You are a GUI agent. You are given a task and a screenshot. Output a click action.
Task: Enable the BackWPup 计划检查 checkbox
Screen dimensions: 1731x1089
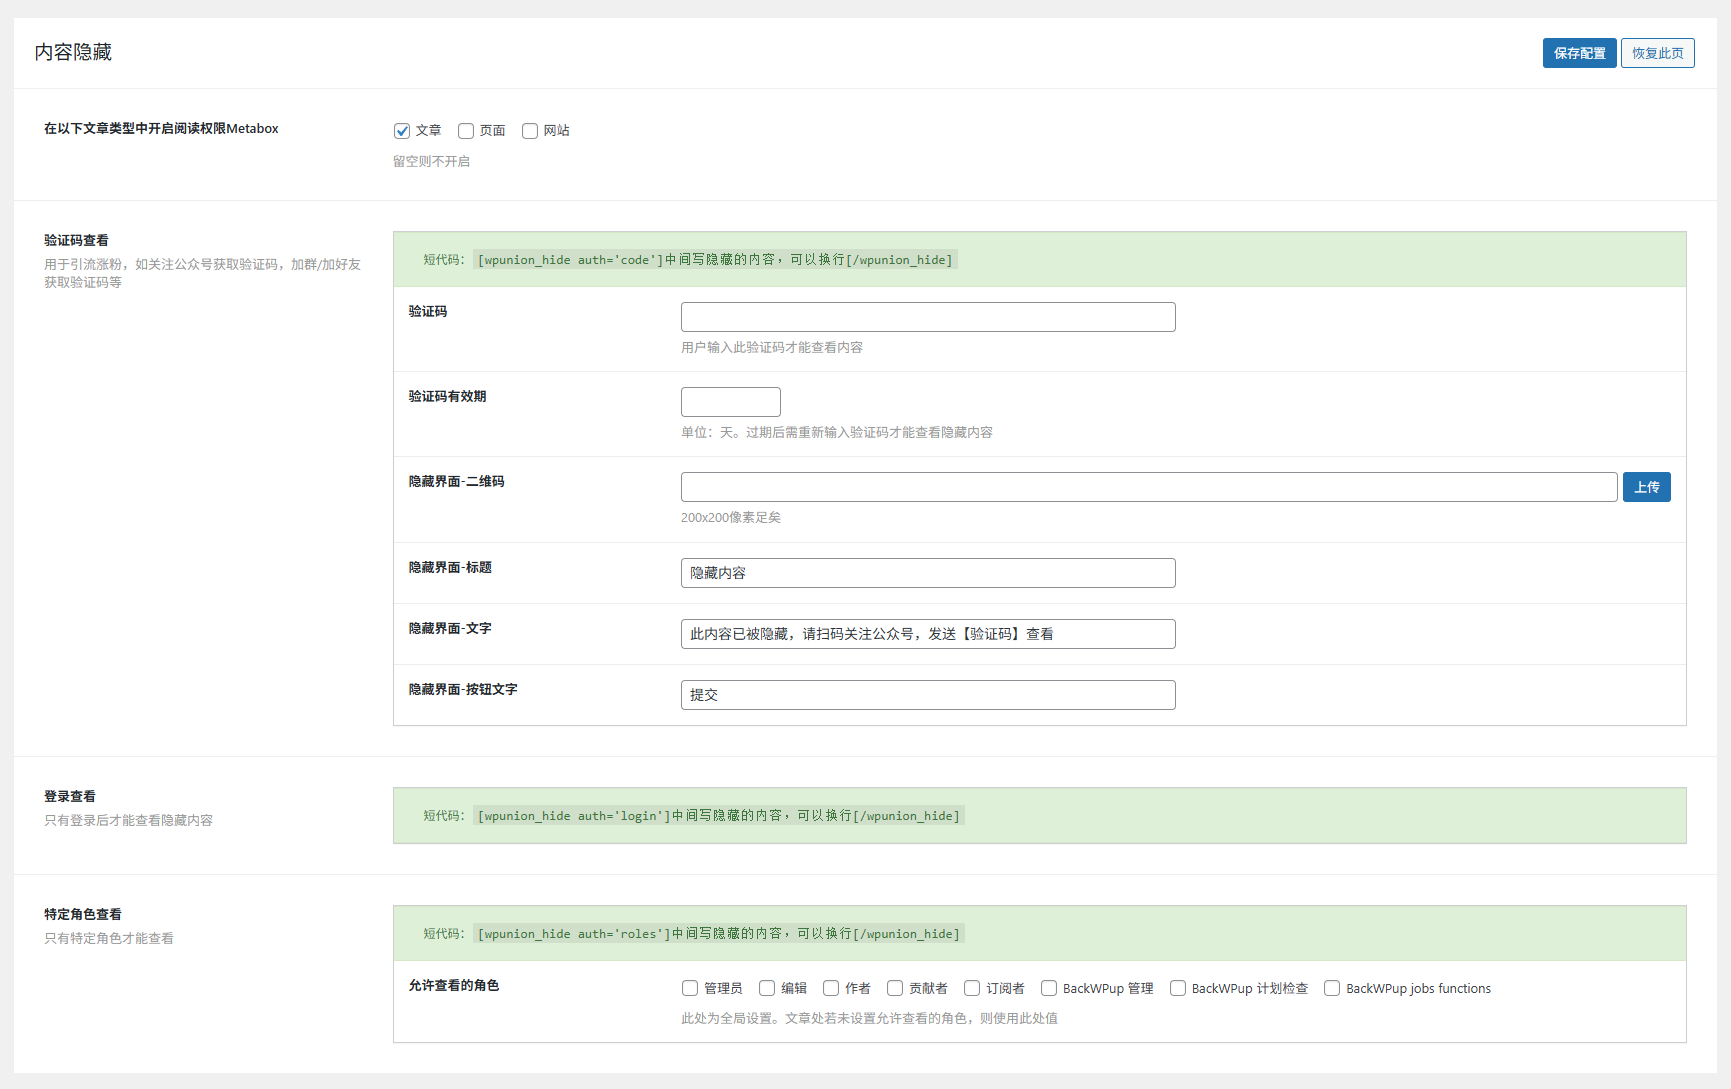(x=1177, y=988)
